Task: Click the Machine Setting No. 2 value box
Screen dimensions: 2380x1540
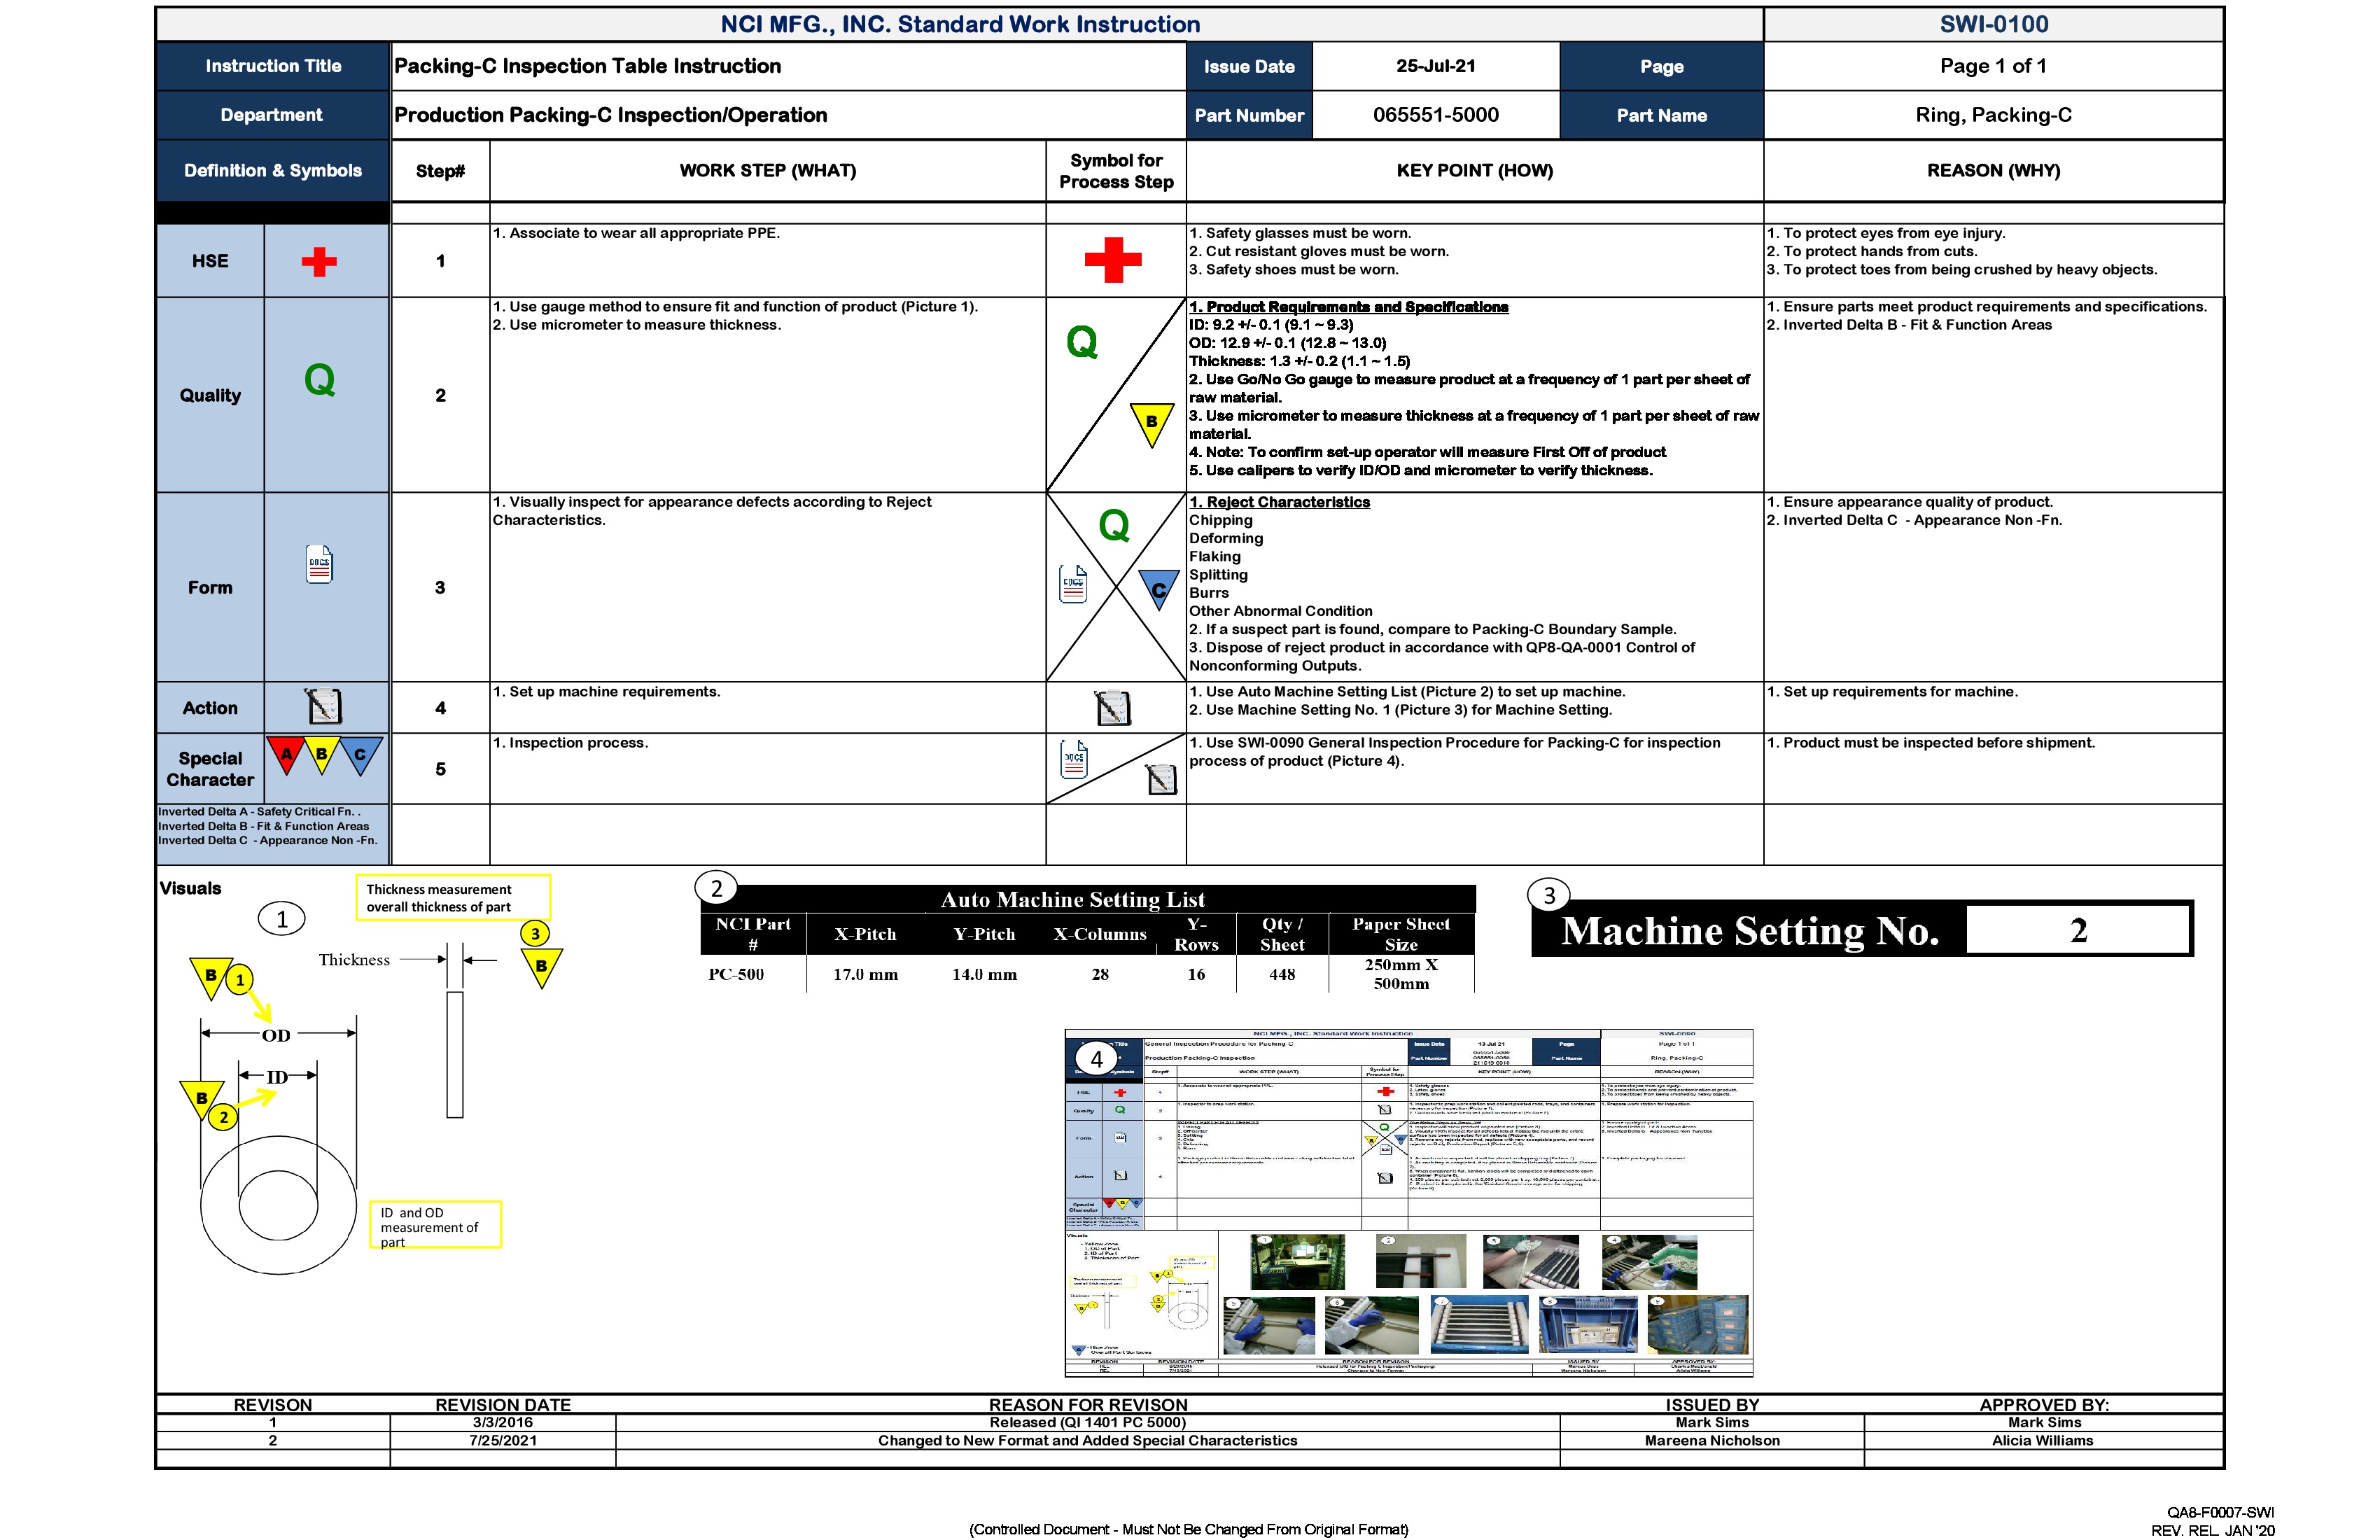Action: click(2078, 930)
